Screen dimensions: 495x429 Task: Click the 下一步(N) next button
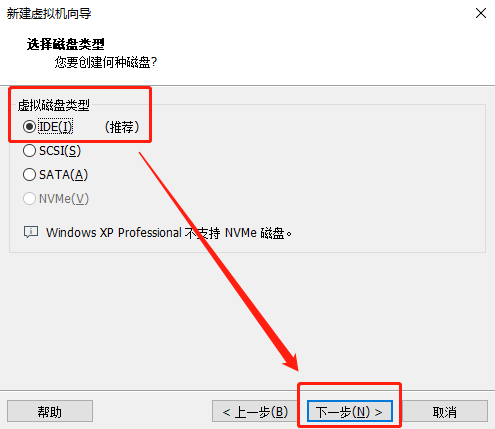coord(349,412)
